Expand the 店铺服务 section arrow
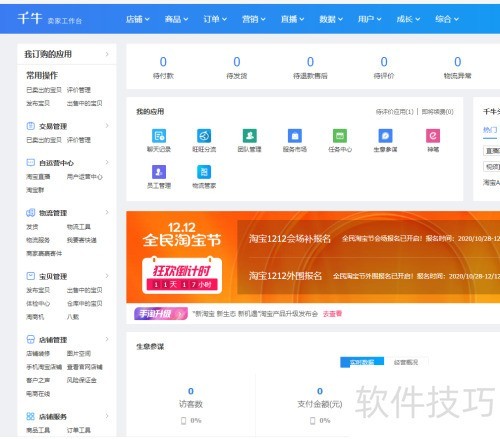The width and height of the screenshot is (500, 439). pos(107,416)
